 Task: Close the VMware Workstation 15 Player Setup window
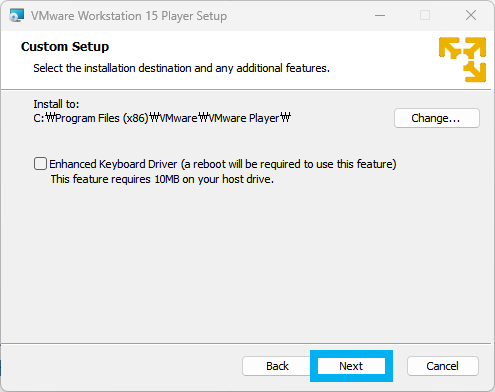[471, 15]
